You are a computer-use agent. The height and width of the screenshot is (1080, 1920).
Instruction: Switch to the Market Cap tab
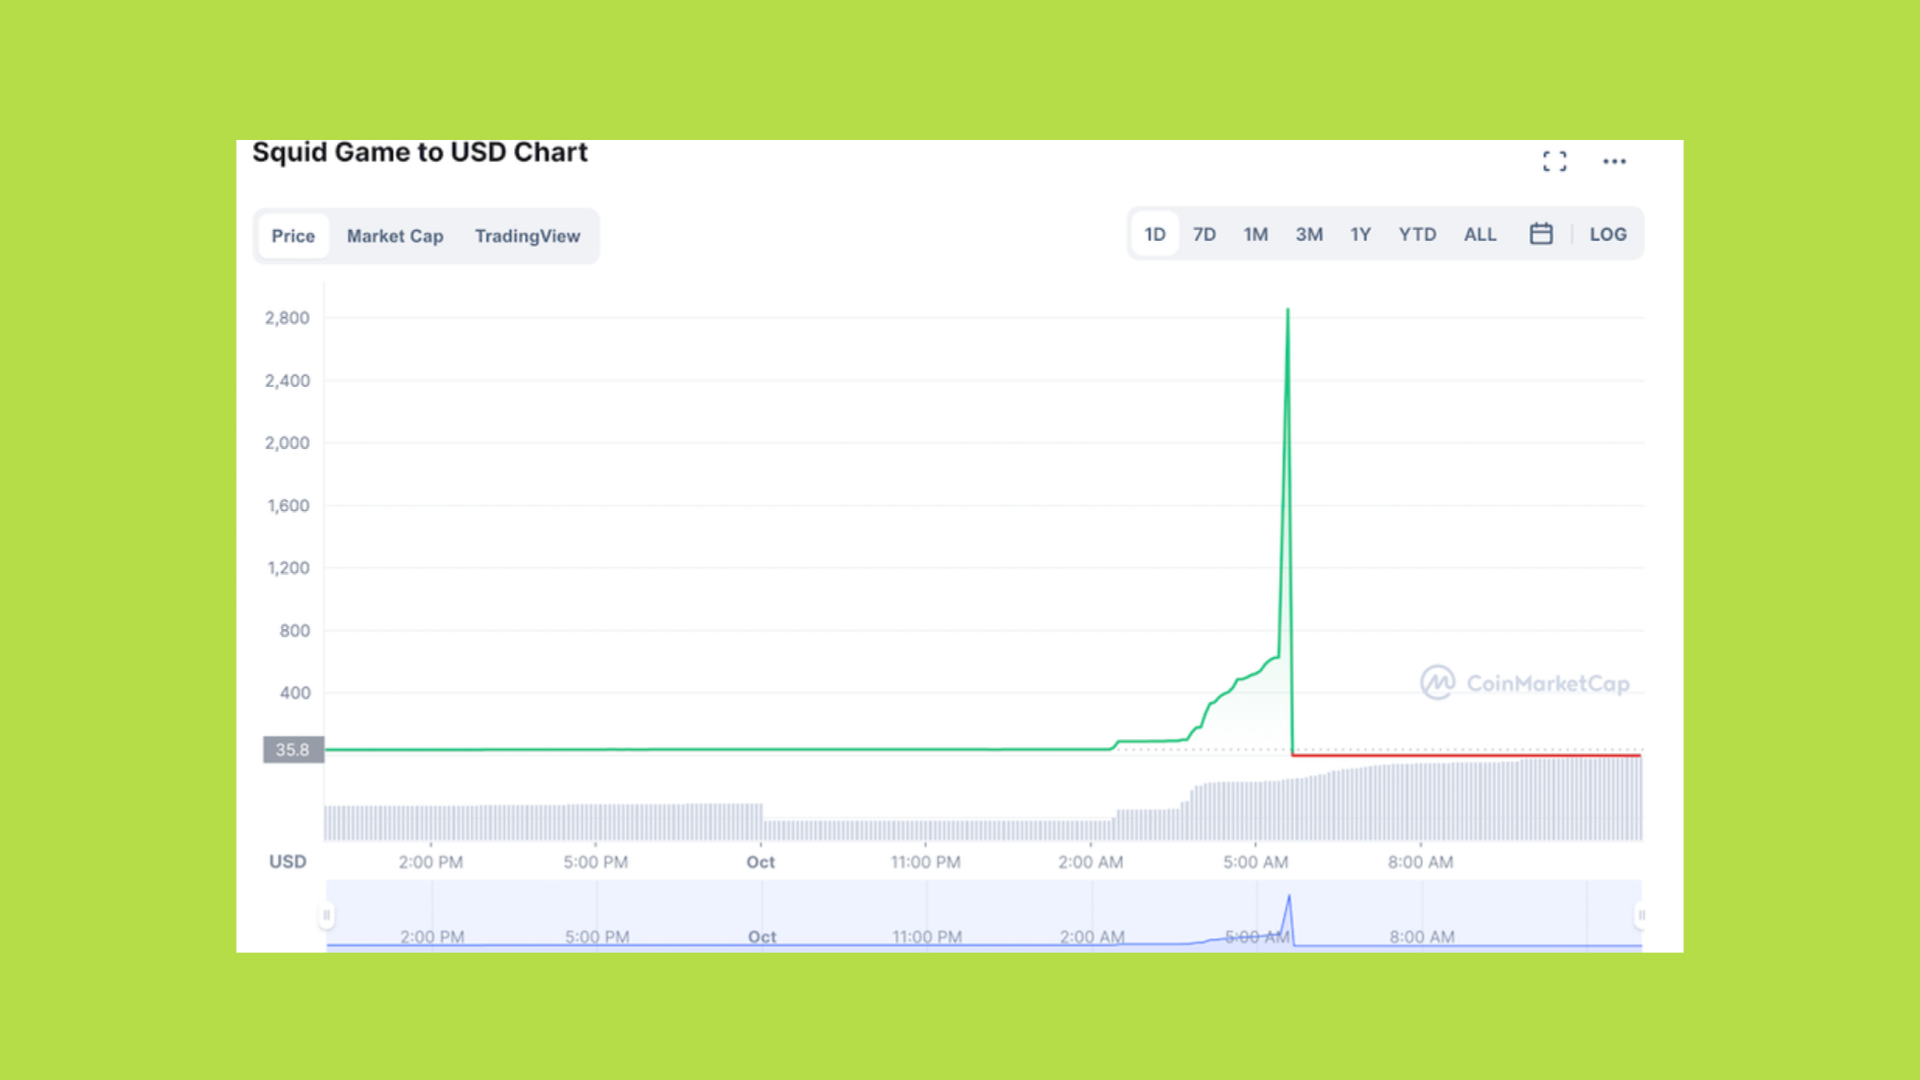(395, 236)
